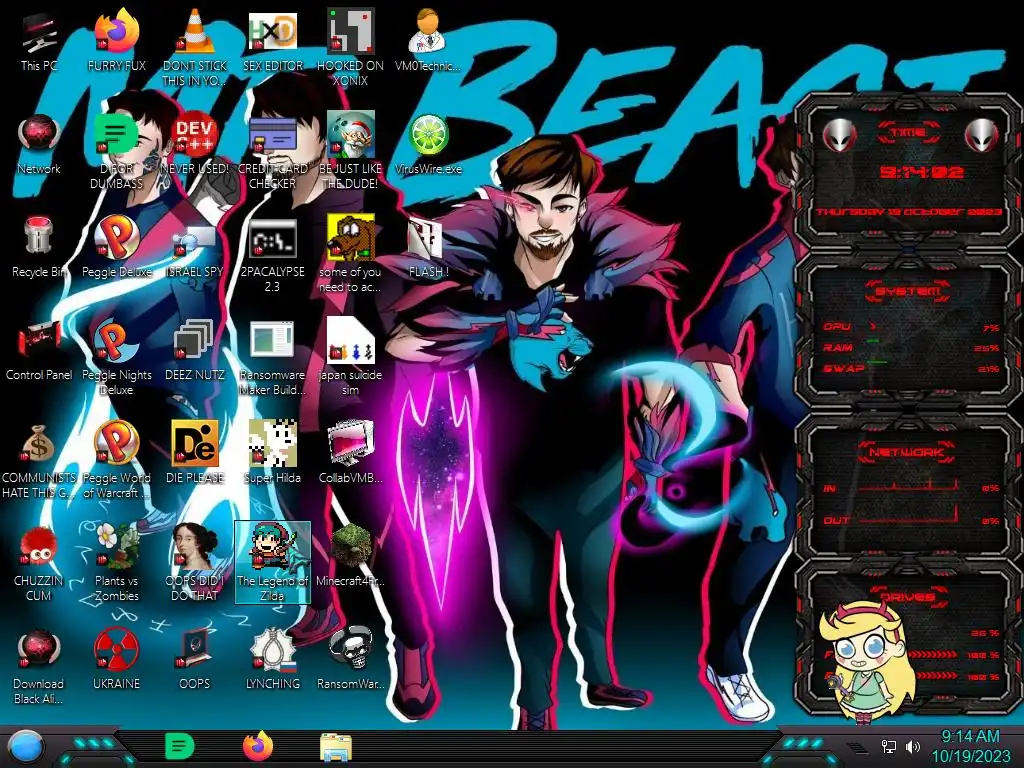Select the FLASH ! desktop icon
Screen dimensions: 1024x768
(x=428, y=247)
